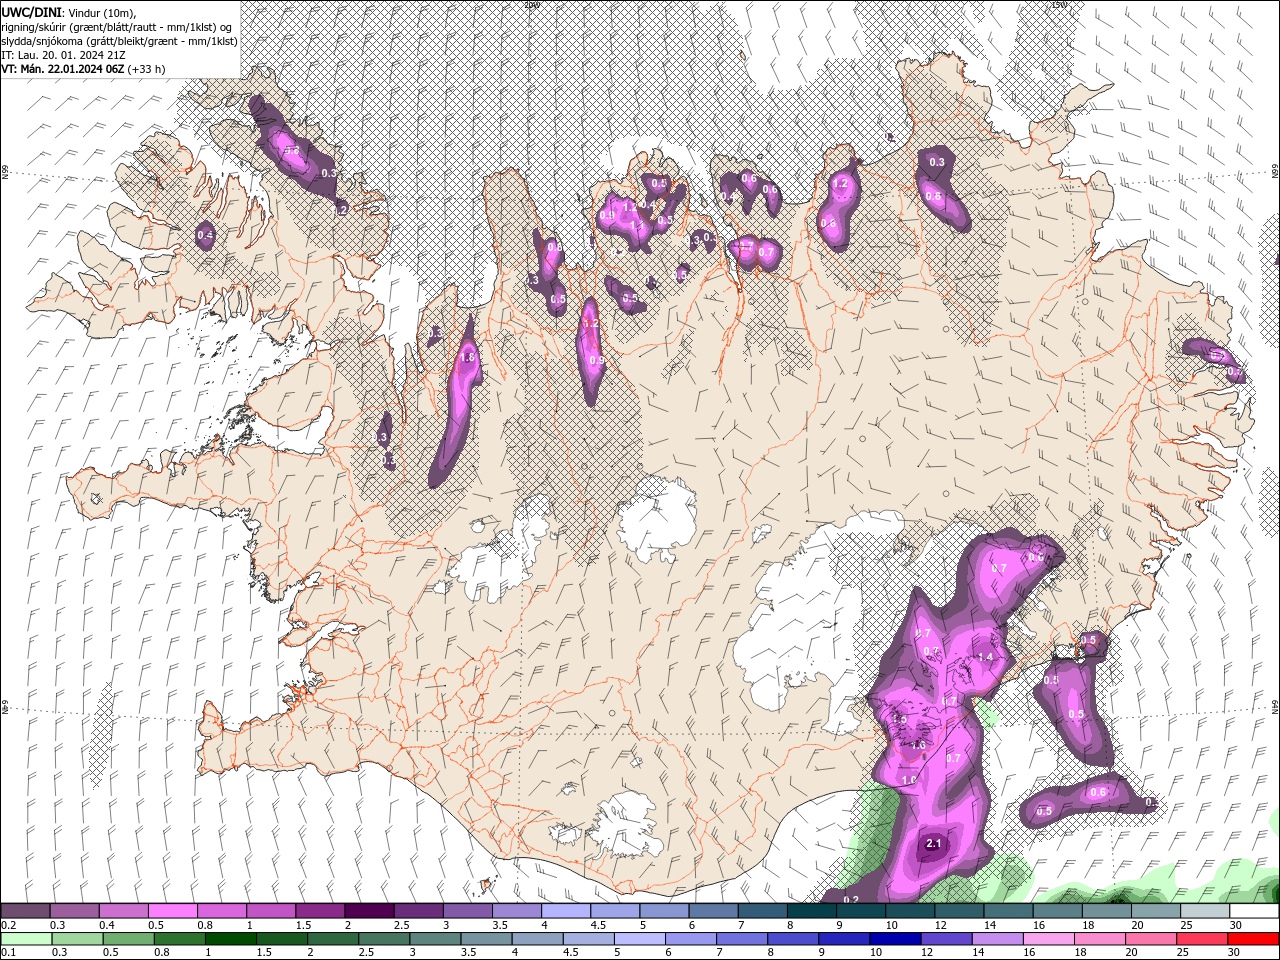Image resolution: width=1280 pixels, height=960 pixels.
Task: Click the pale green 0.1 swatch in rain legend
Action: (25, 939)
